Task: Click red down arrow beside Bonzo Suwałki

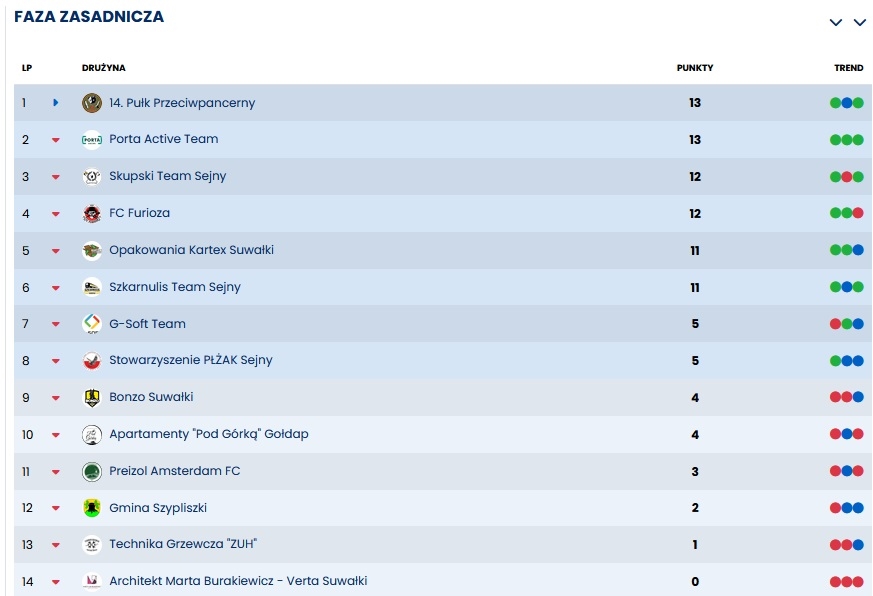Action: [x=56, y=398]
